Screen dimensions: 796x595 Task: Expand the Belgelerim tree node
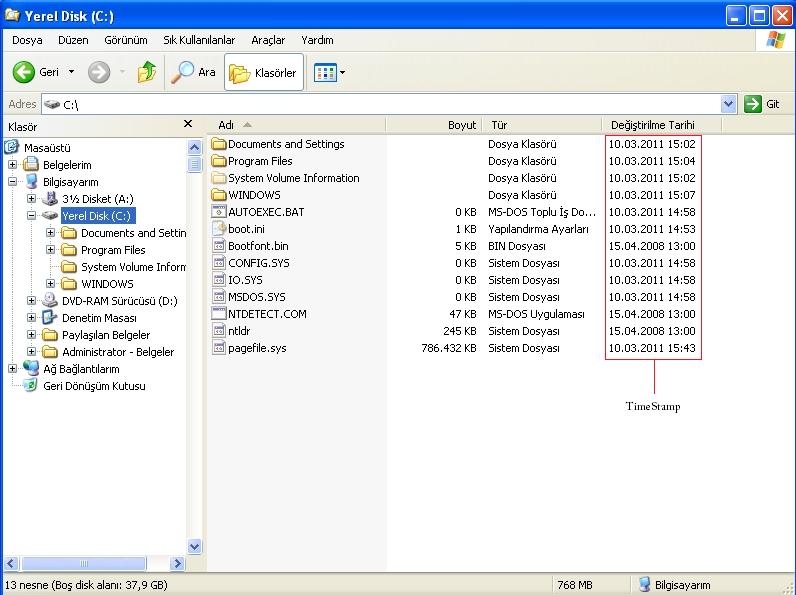tap(13, 164)
